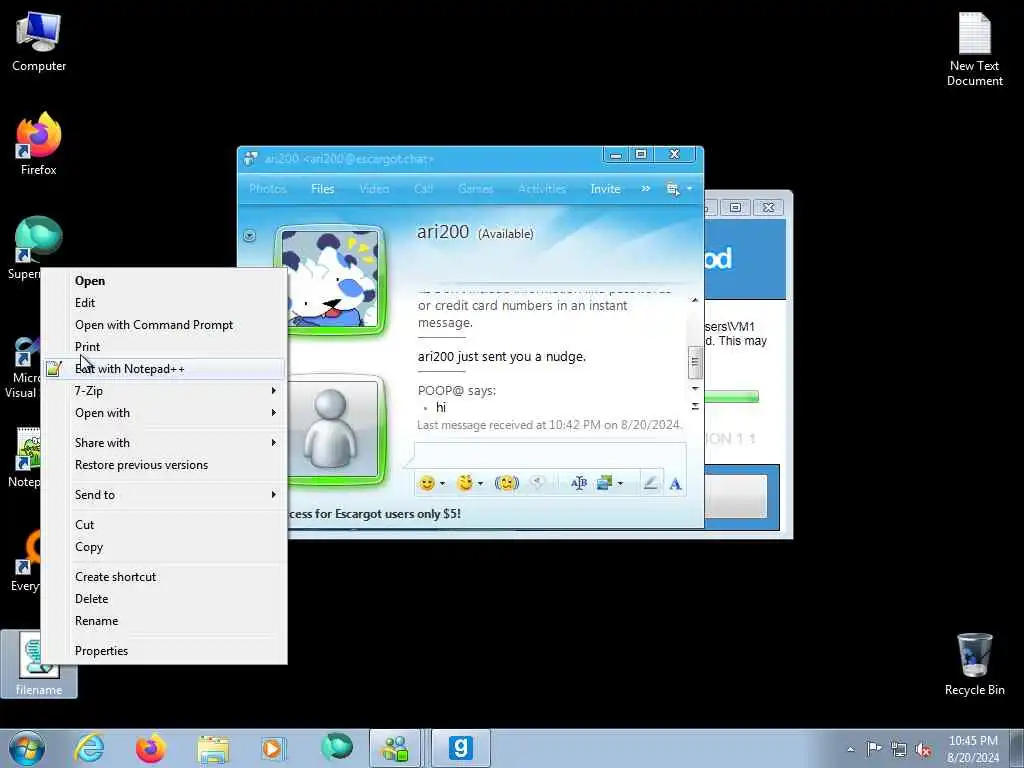Click your own grey silhouette display picture
Image resolution: width=1024 pixels, height=768 pixels.
pos(334,430)
